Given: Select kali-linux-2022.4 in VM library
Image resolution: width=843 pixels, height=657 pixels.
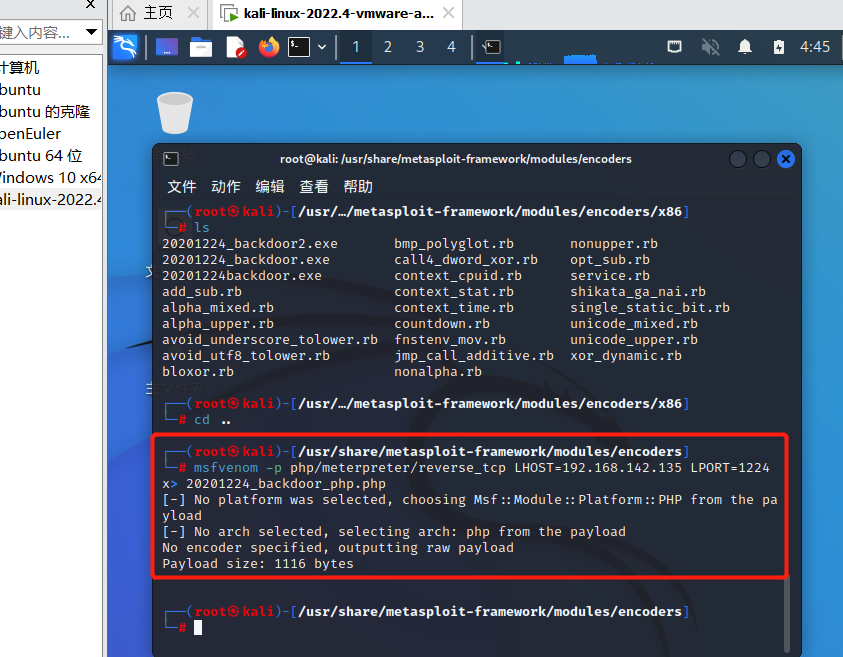Looking at the screenshot, I should point(51,199).
